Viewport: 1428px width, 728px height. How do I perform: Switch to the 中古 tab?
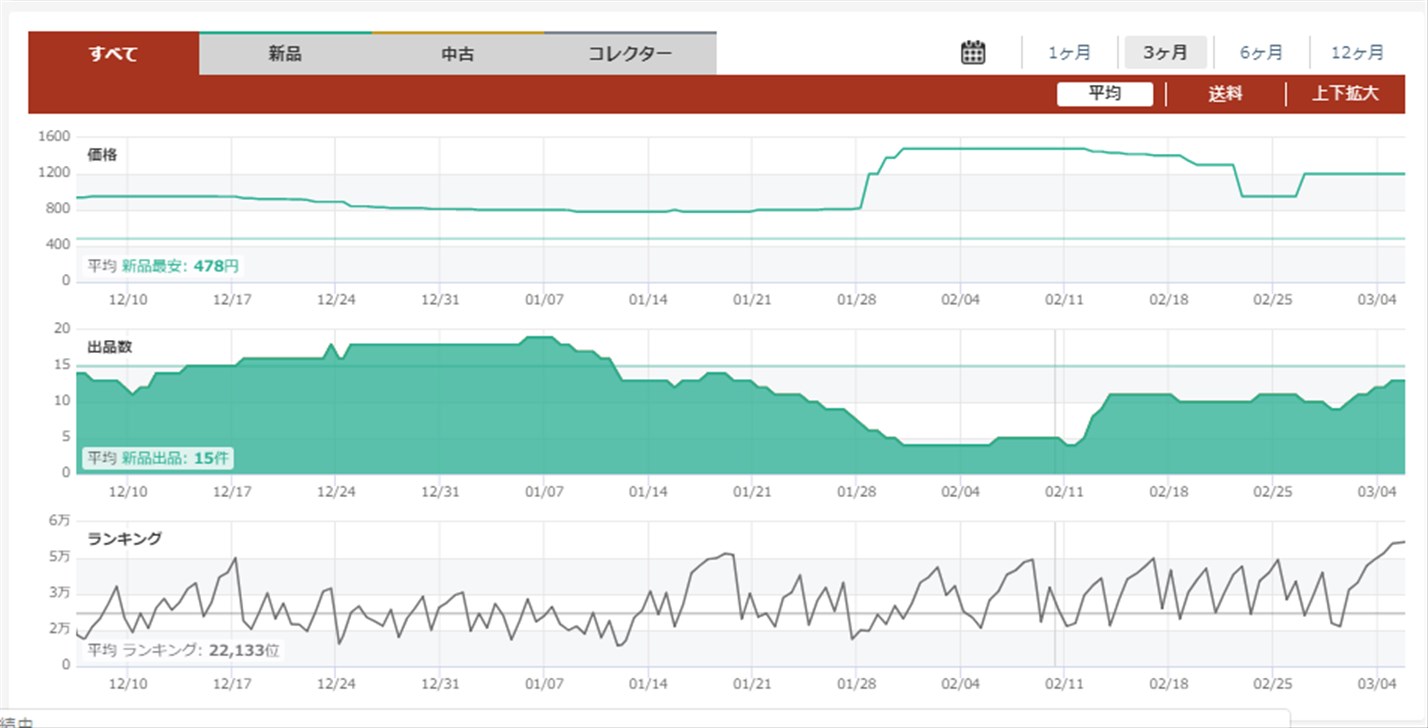click(458, 54)
